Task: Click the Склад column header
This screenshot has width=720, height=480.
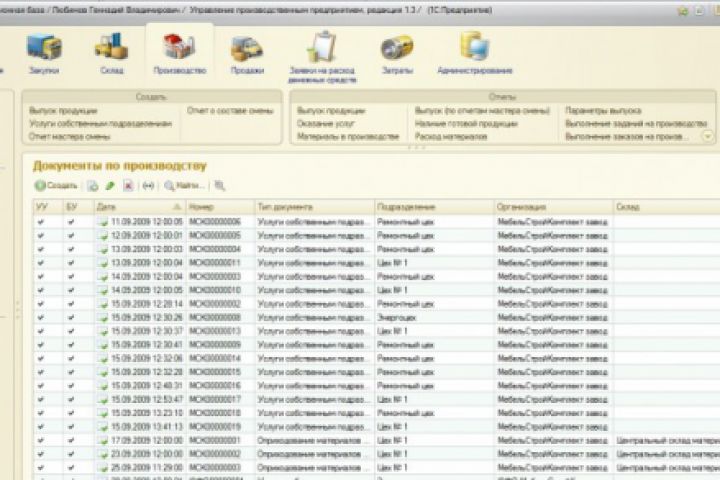Action: [x=666, y=207]
